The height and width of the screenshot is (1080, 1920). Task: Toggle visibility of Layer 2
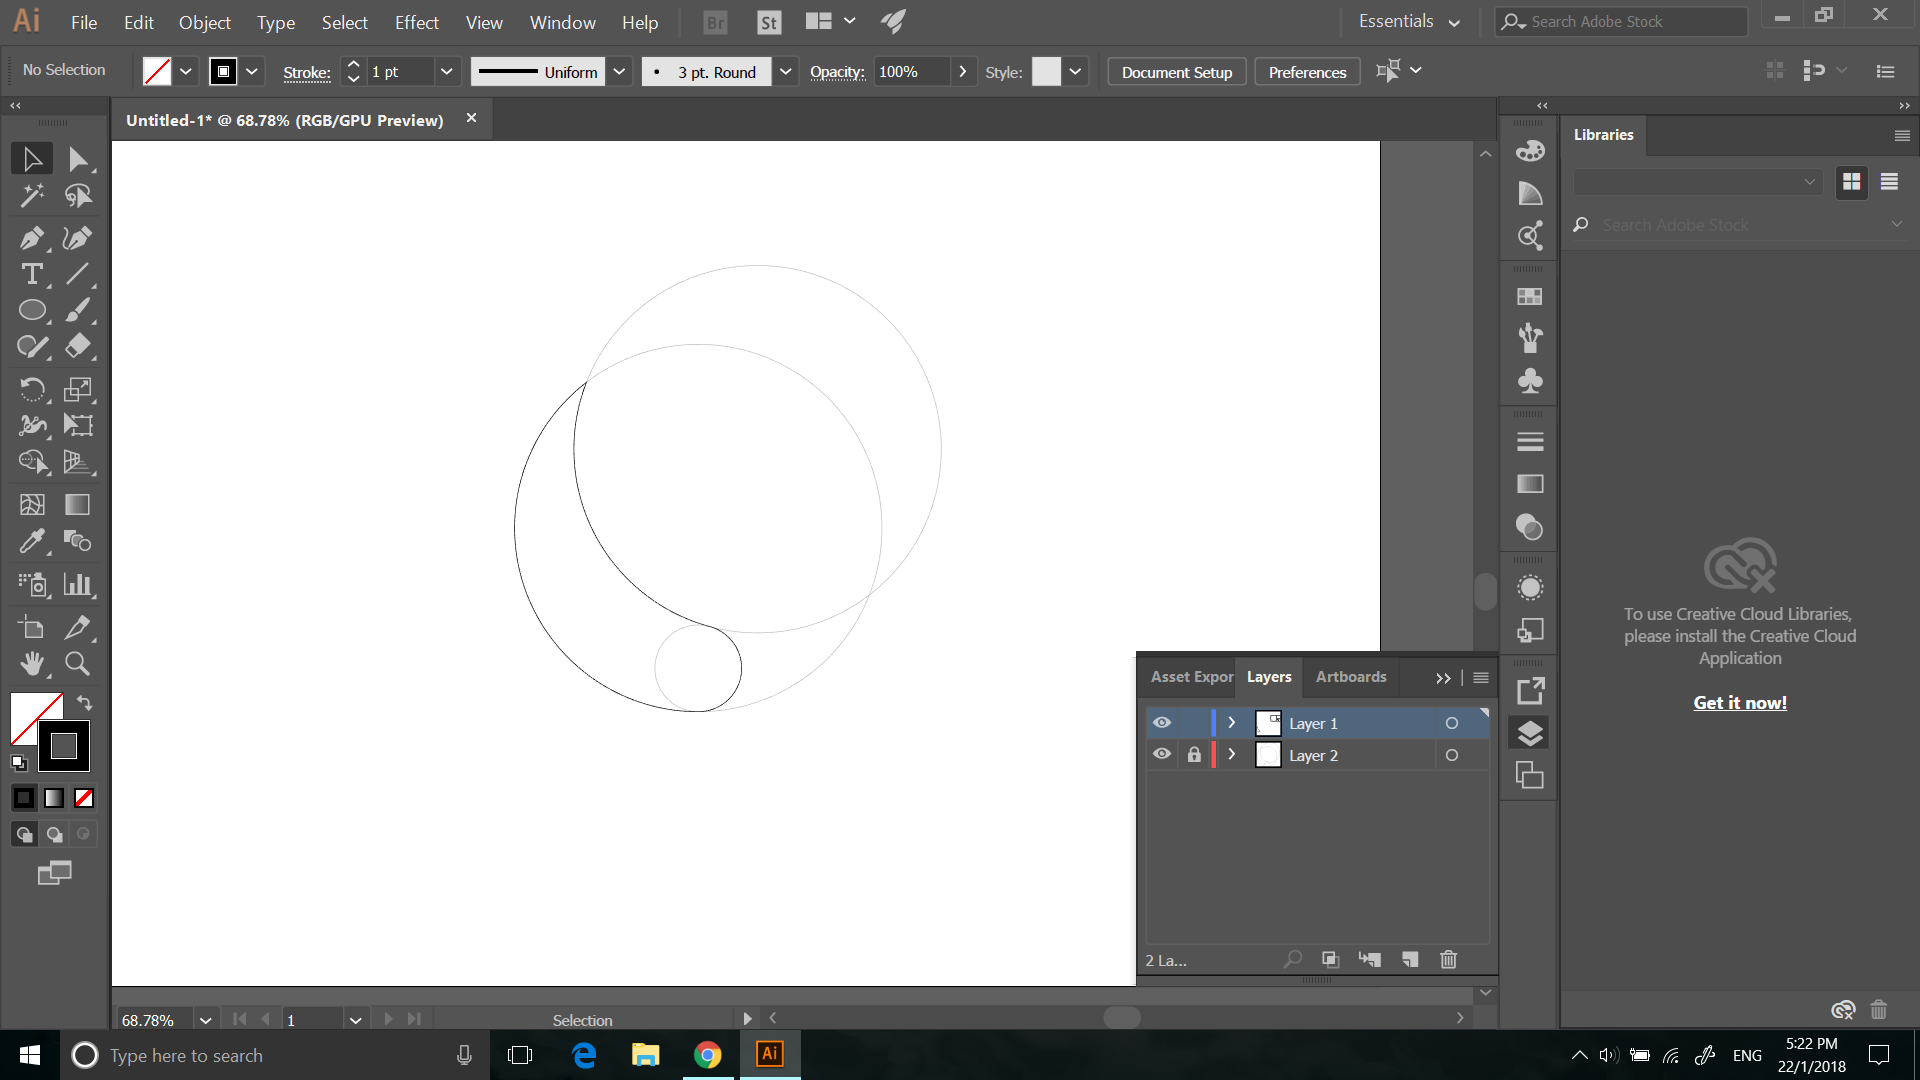pos(1161,755)
